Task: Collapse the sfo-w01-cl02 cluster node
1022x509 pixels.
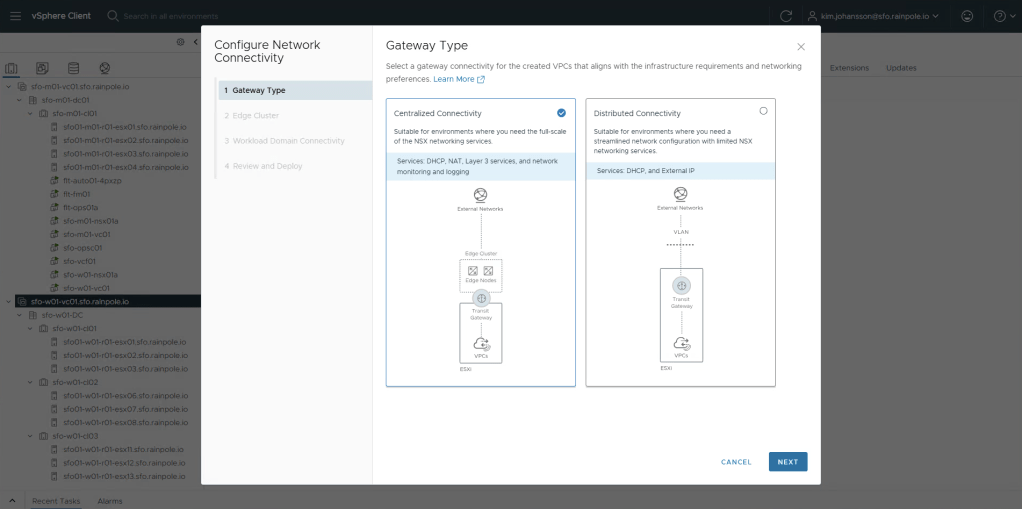Action: pos(29,382)
